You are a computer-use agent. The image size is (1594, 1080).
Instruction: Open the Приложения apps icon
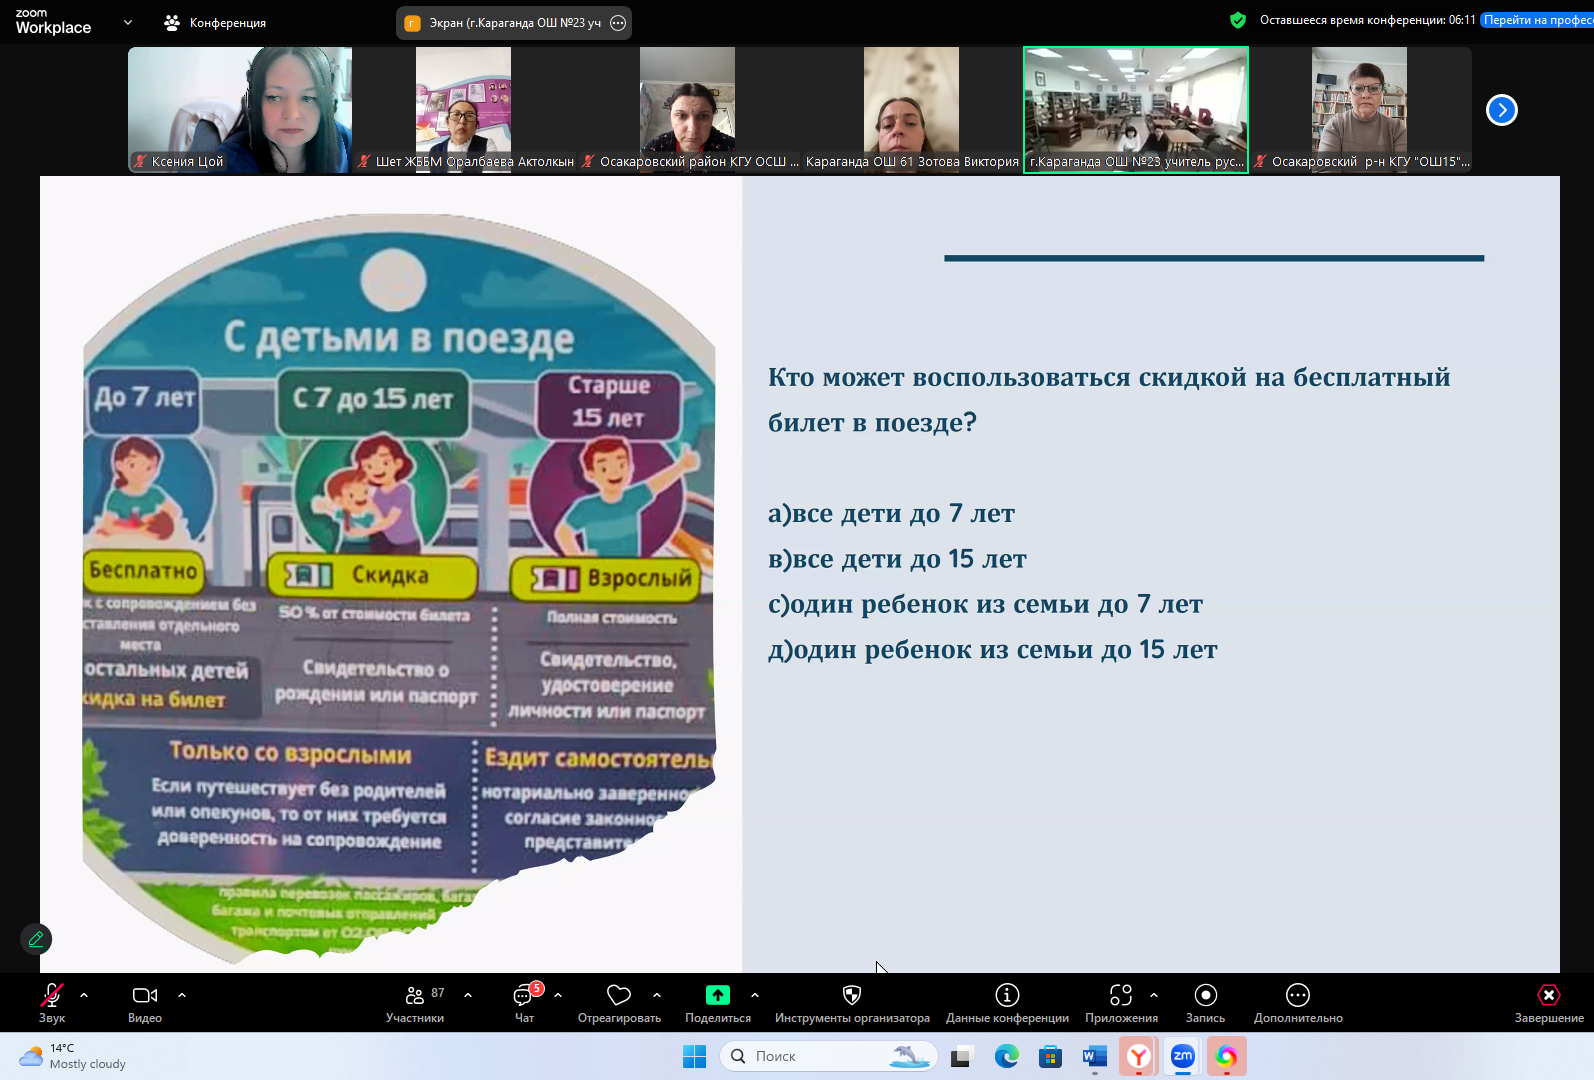(x=1121, y=996)
